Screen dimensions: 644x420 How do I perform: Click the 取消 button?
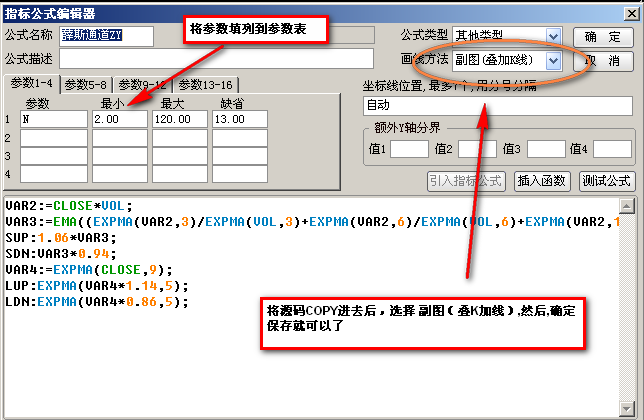[603, 61]
